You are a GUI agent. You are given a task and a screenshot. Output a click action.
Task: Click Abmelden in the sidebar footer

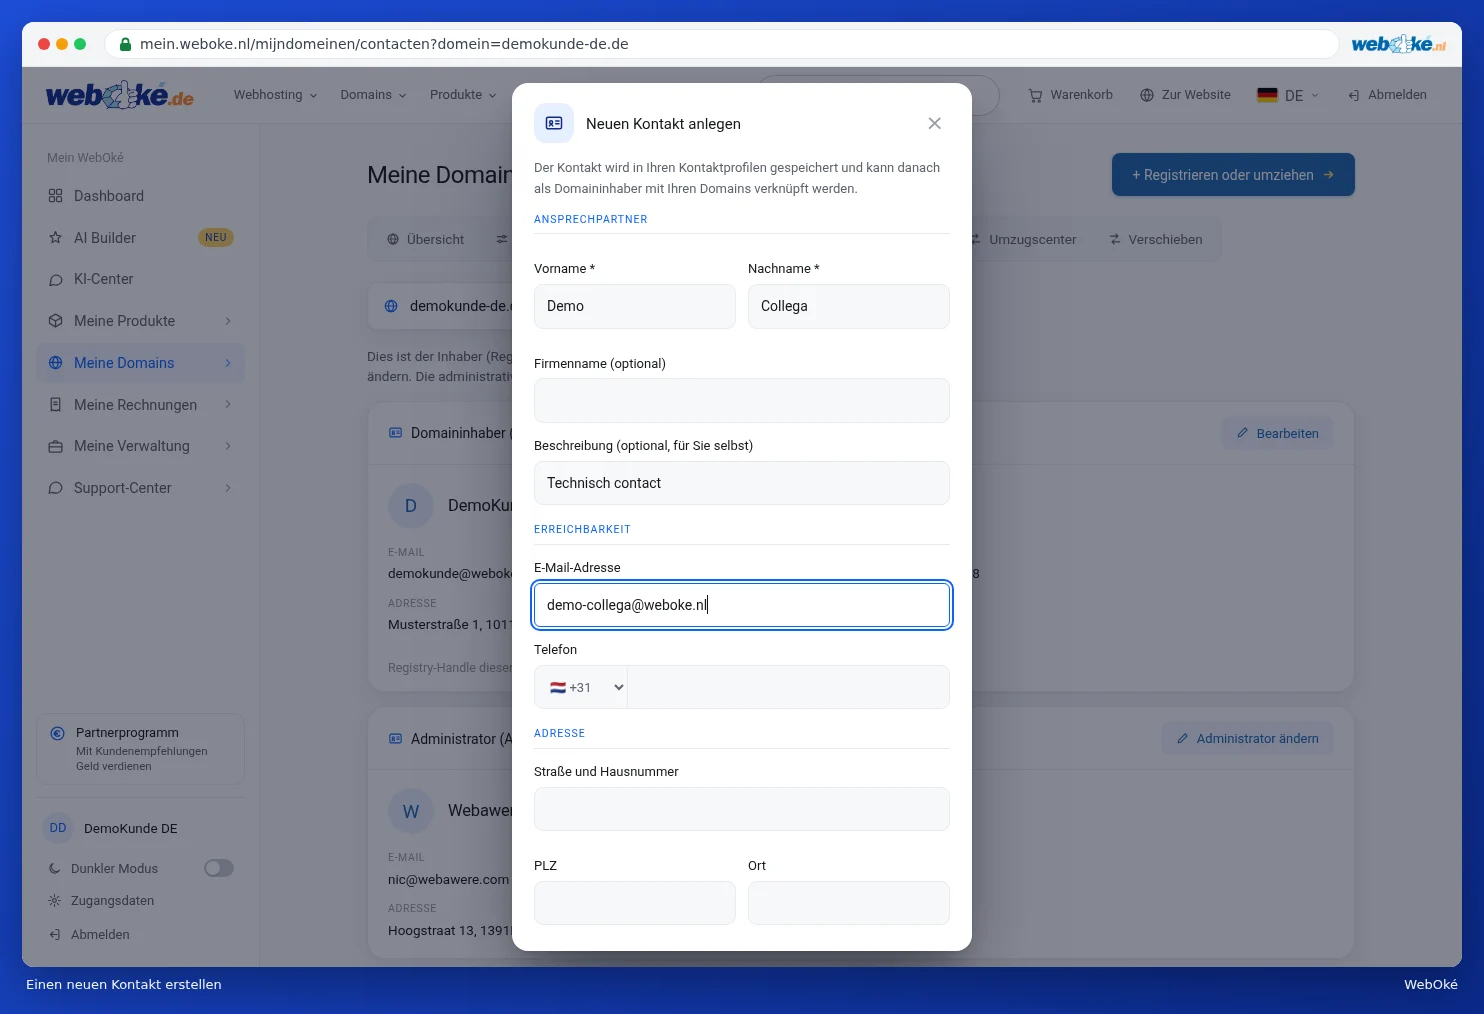point(89,935)
